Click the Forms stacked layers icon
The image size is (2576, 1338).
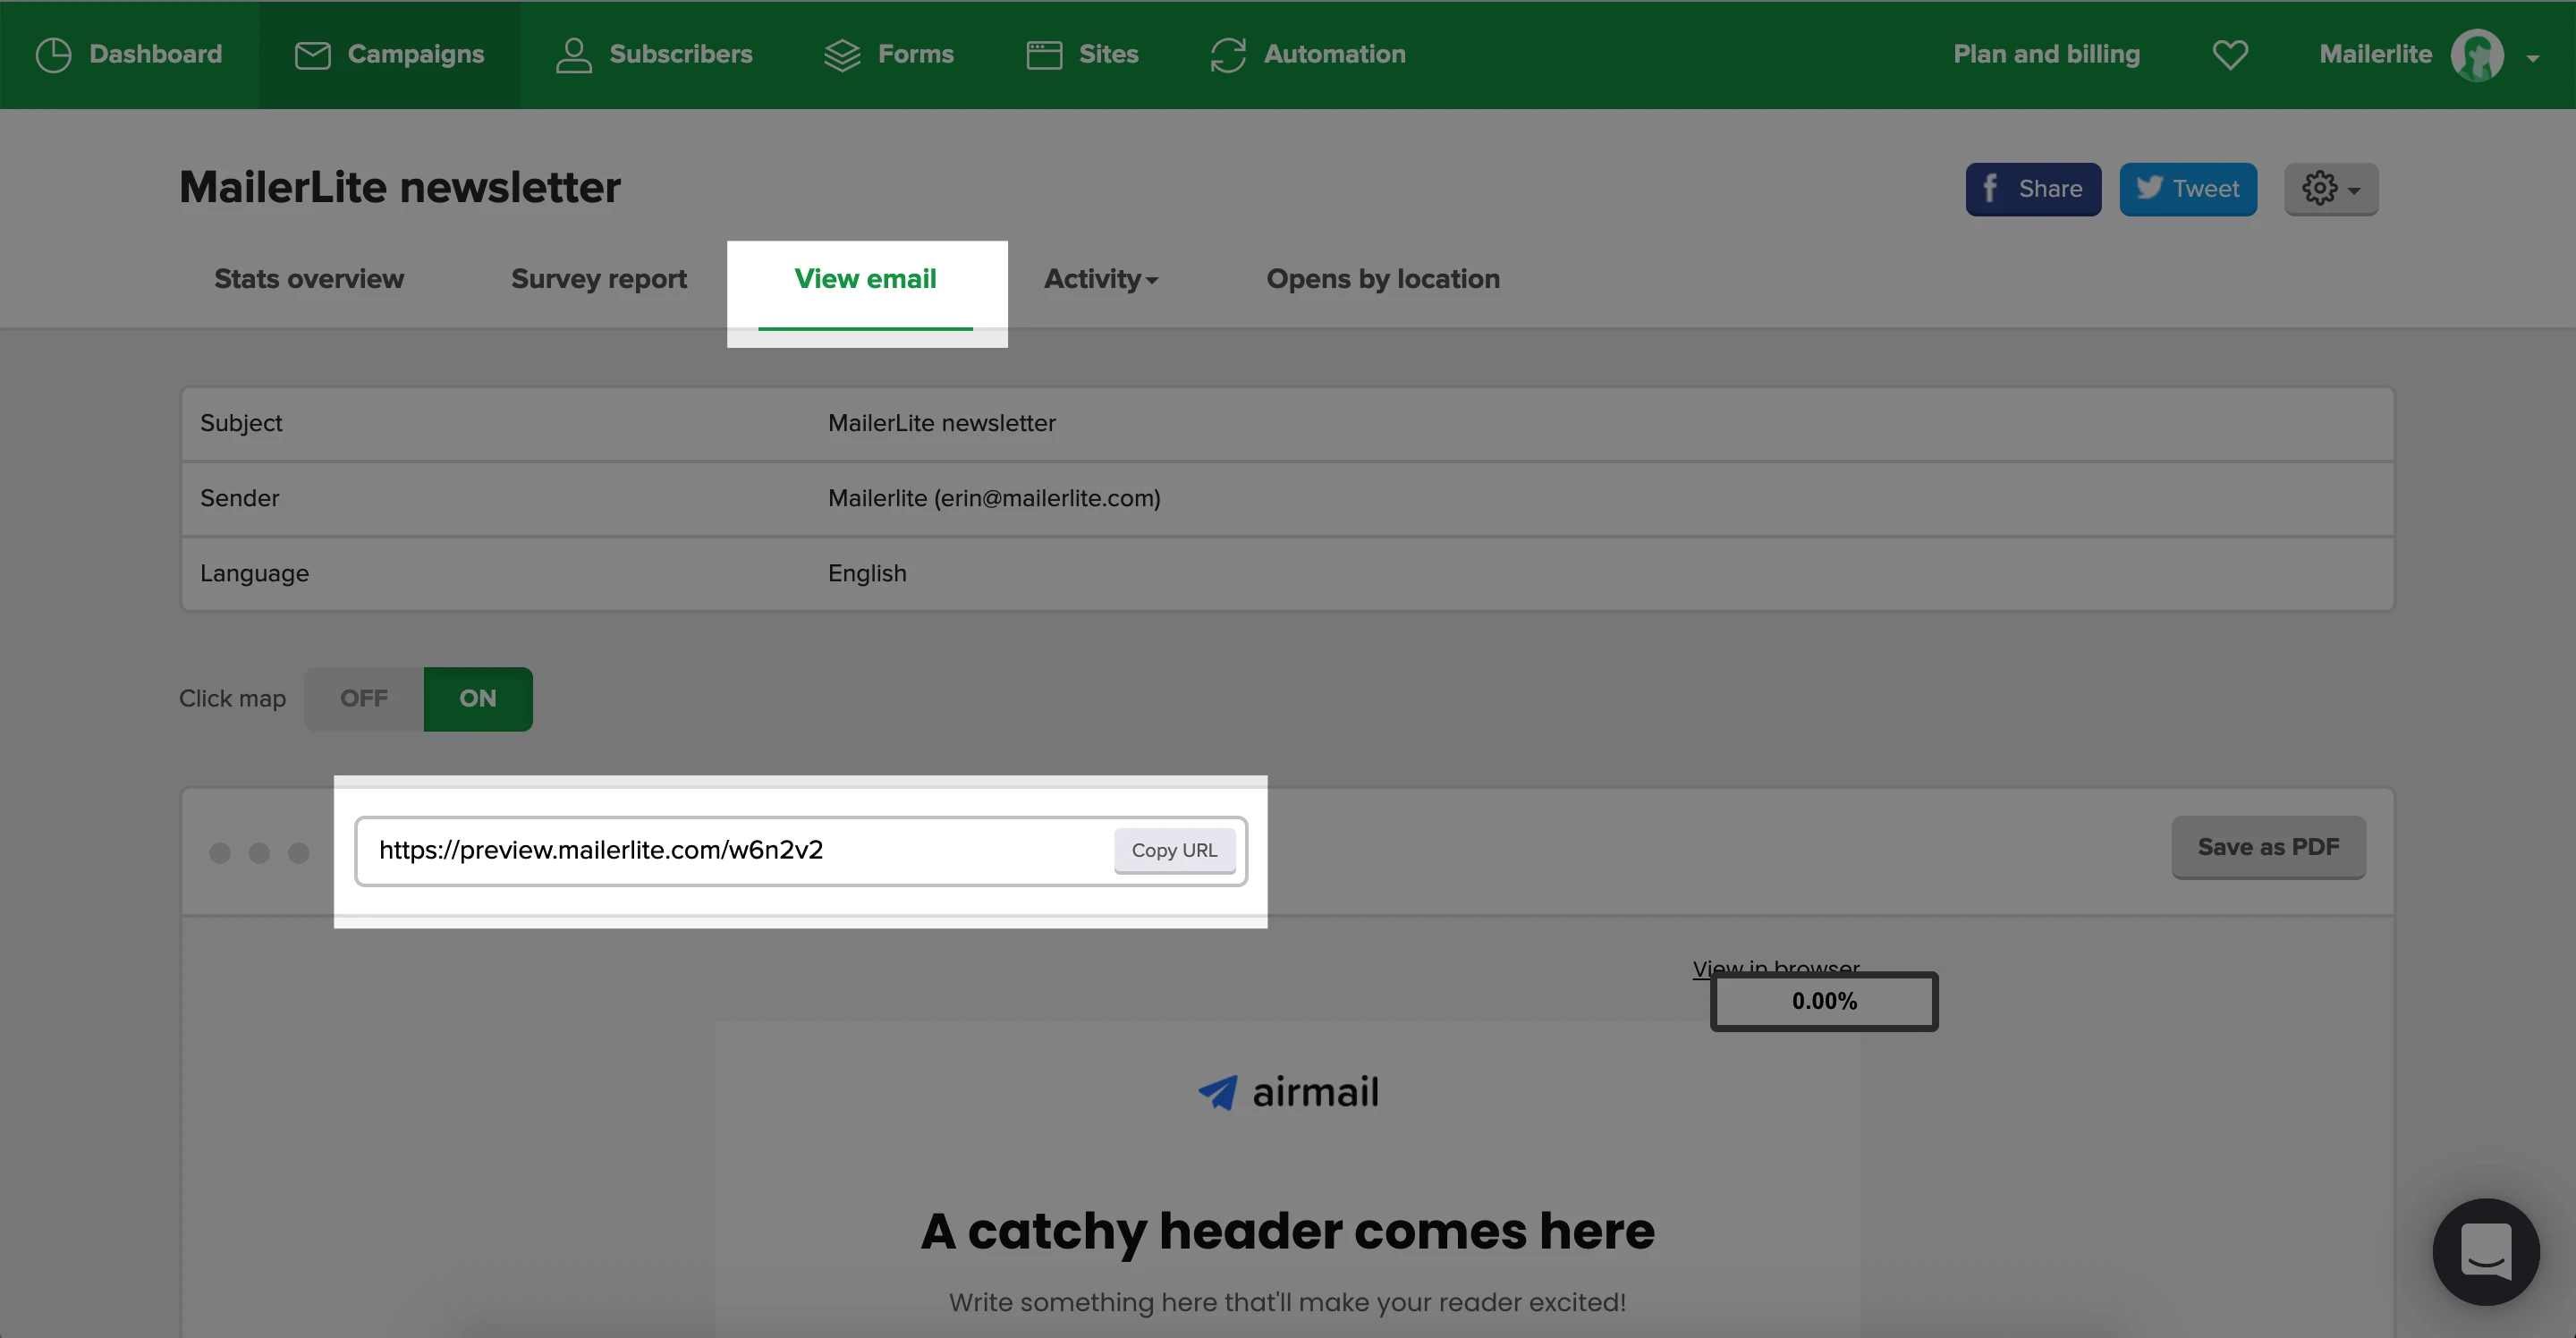(842, 55)
